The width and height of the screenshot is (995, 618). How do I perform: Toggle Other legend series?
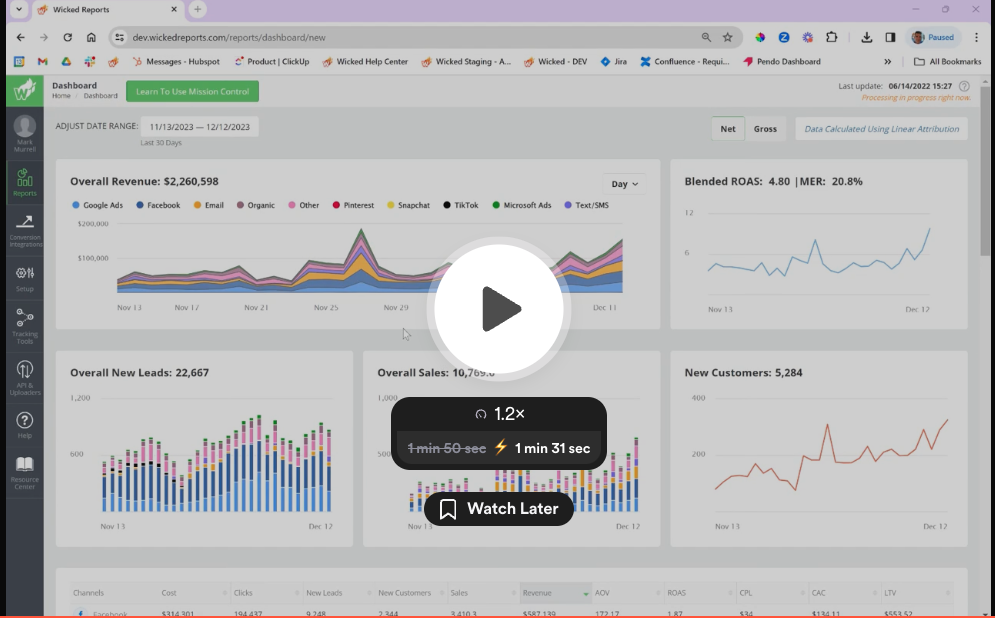tap(303, 205)
